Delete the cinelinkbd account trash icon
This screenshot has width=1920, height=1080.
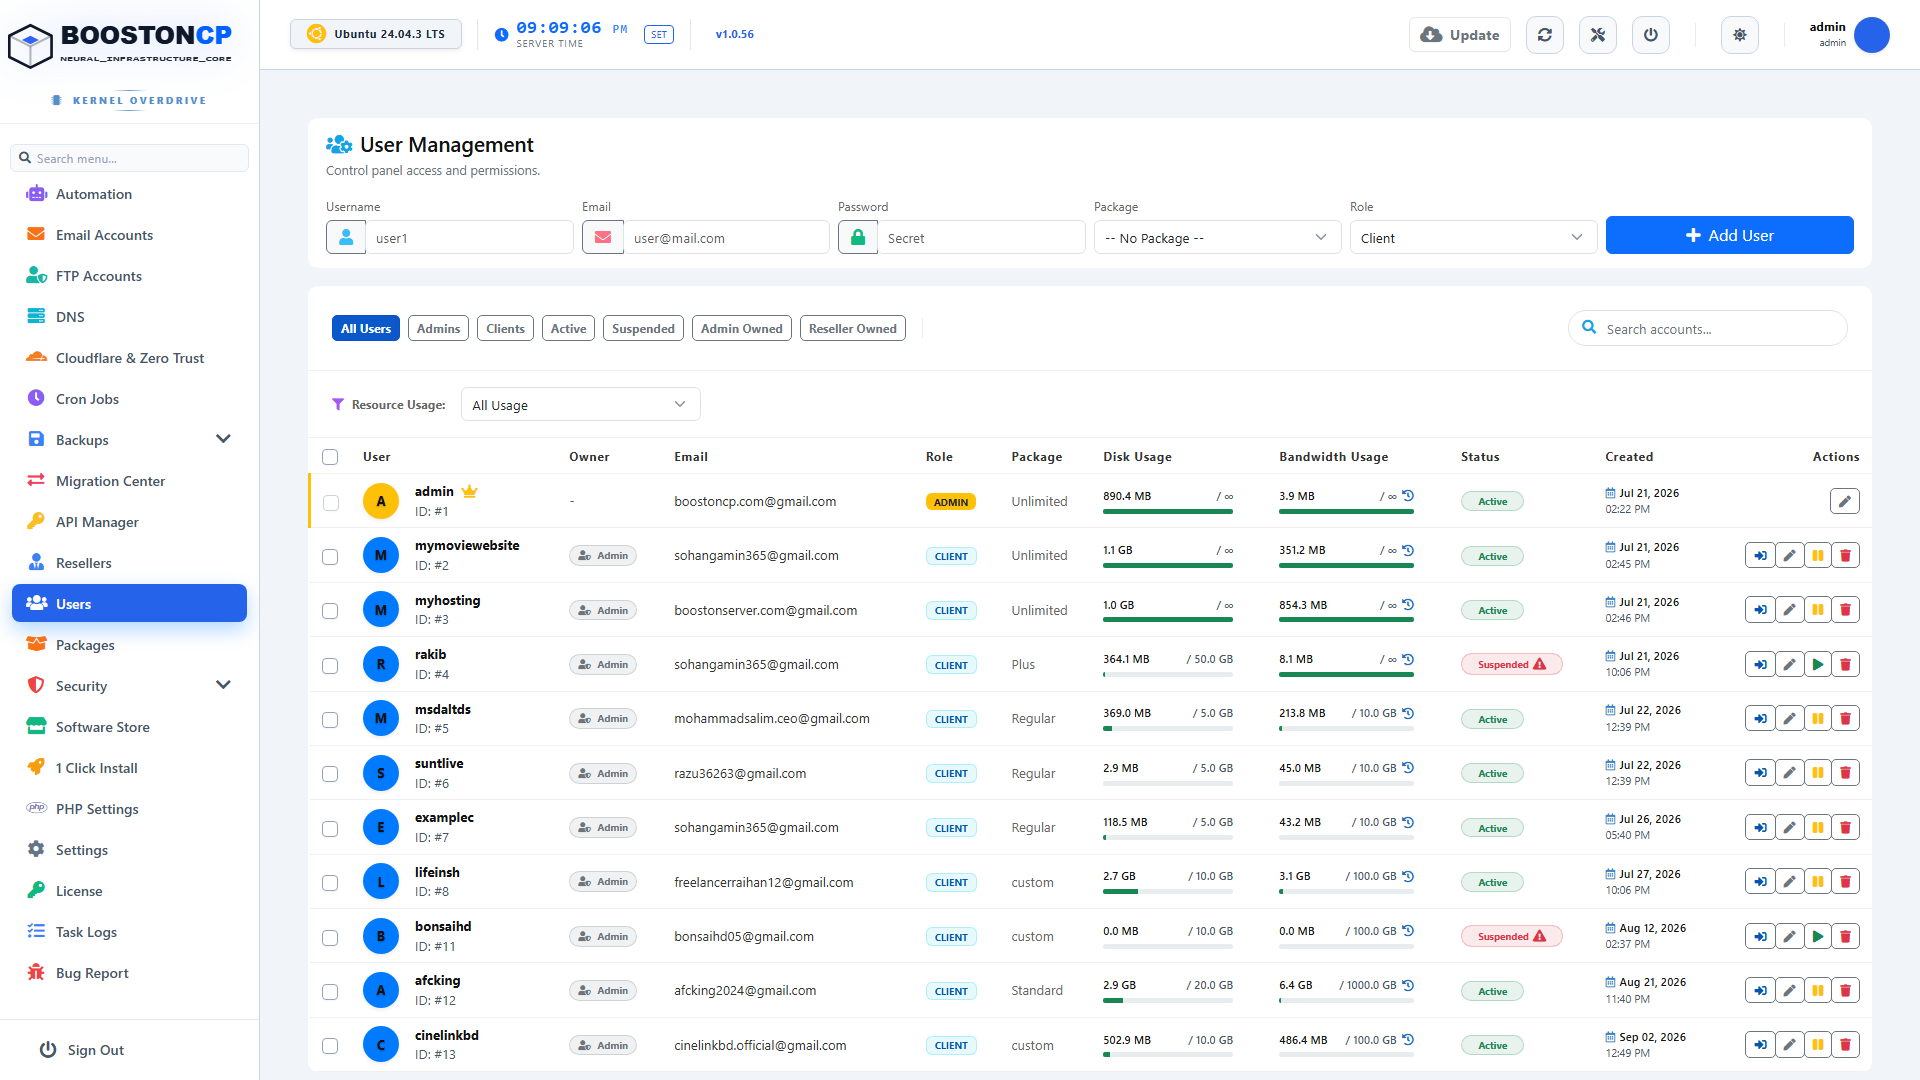click(x=1846, y=1045)
